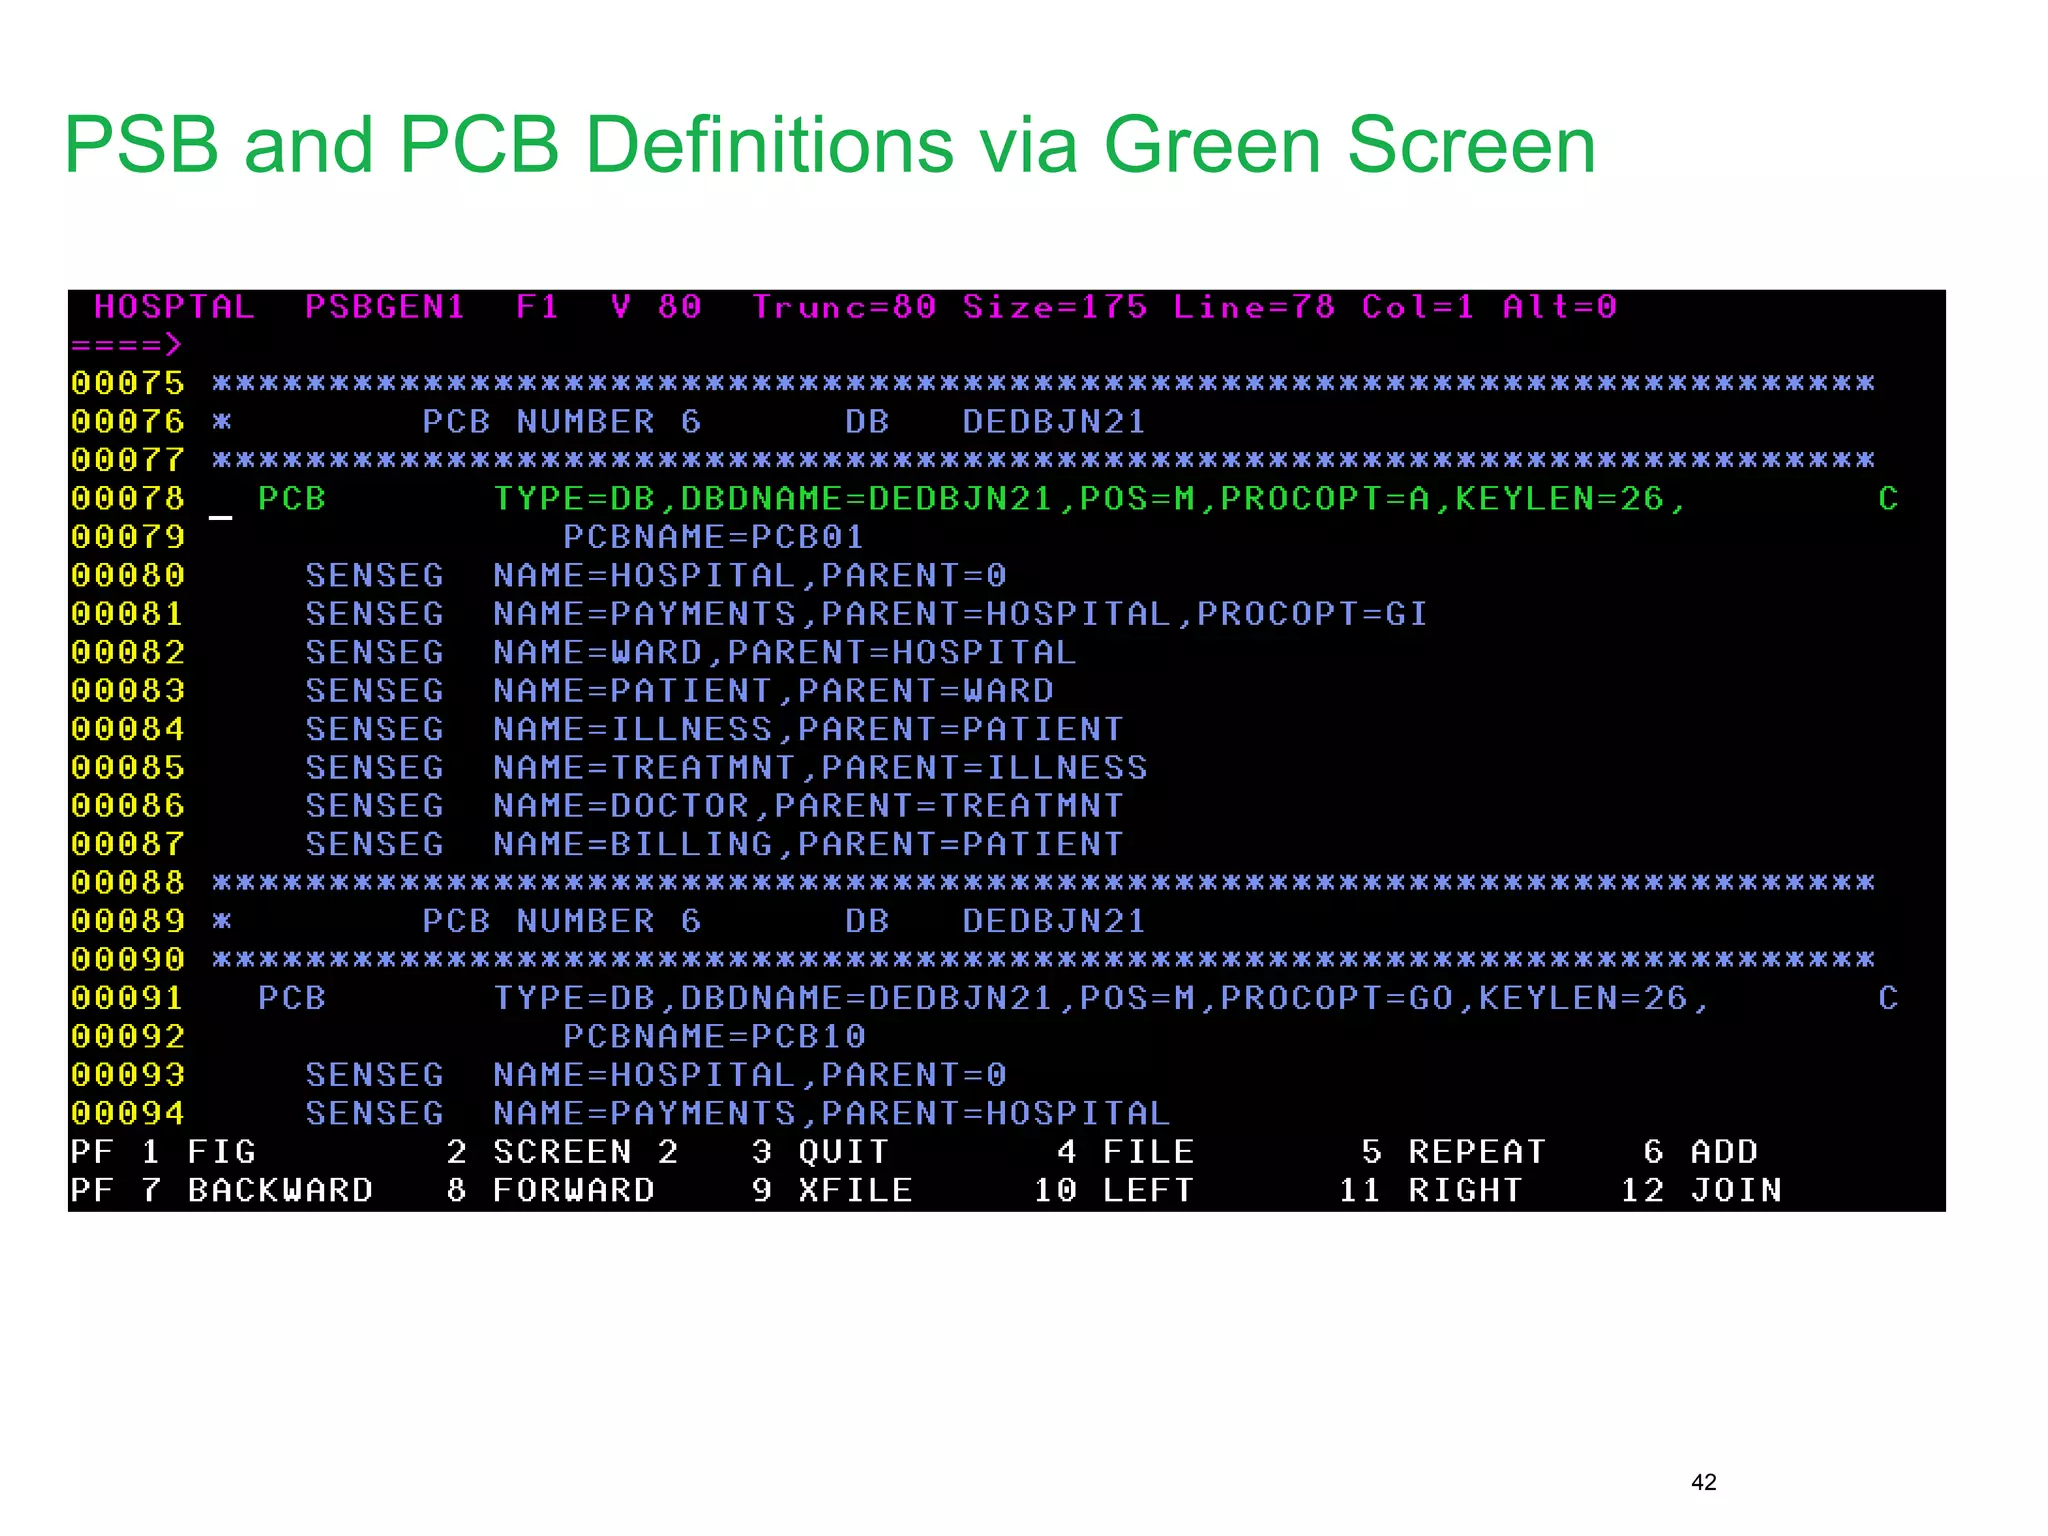Image resolution: width=2048 pixels, height=1536 pixels.
Task: Click NAME=WARD,PARENT=HOSPITAL text
Action: pos(785,652)
